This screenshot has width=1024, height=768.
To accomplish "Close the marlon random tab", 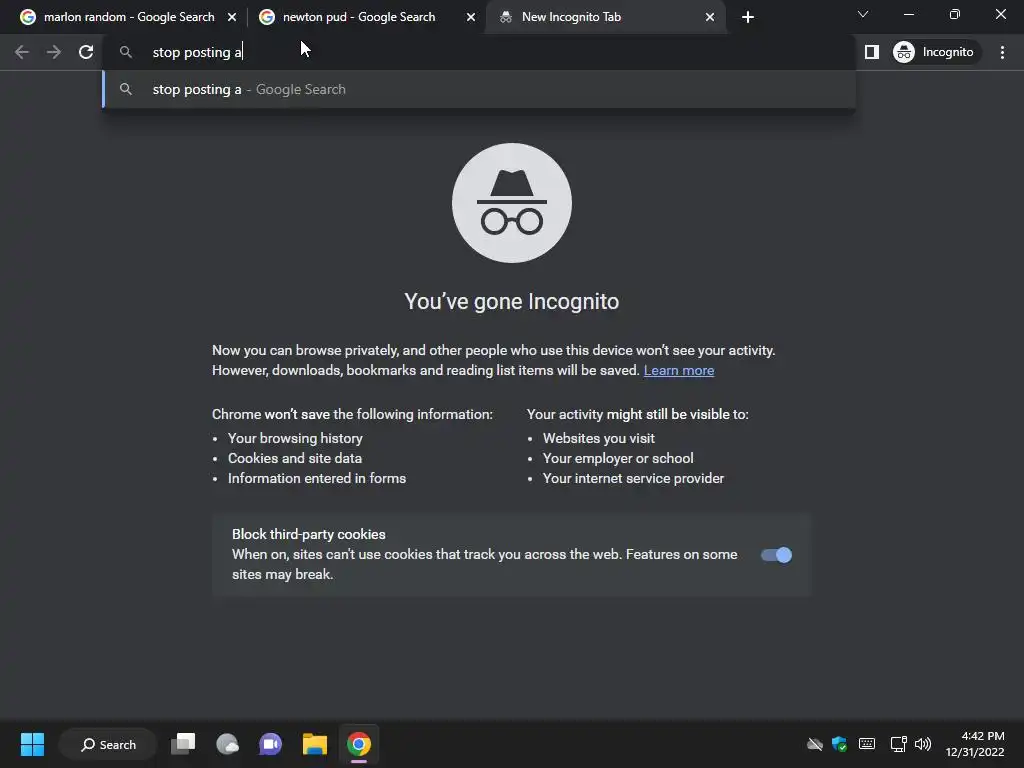I will [x=232, y=17].
